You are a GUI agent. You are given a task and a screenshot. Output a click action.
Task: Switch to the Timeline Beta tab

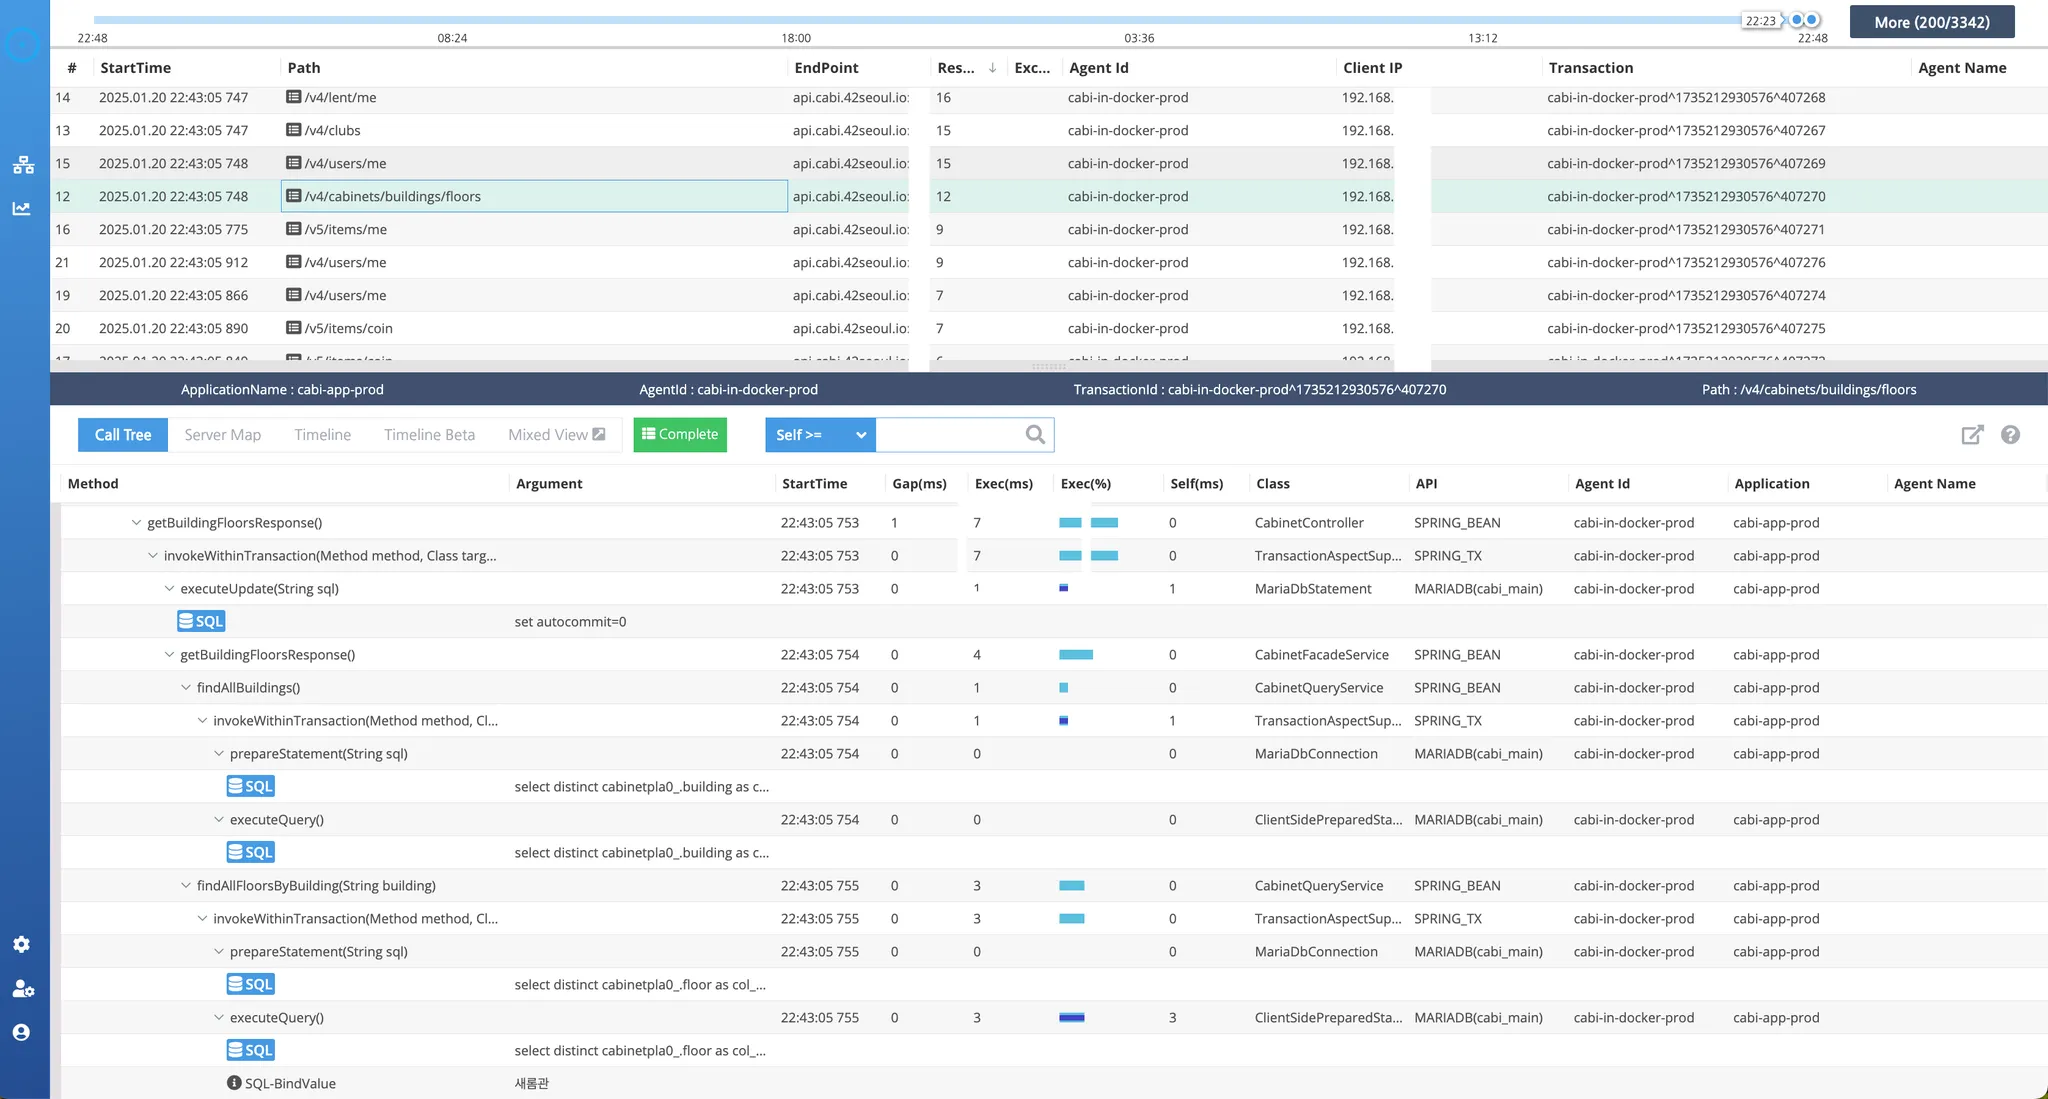(x=429, y=435)
